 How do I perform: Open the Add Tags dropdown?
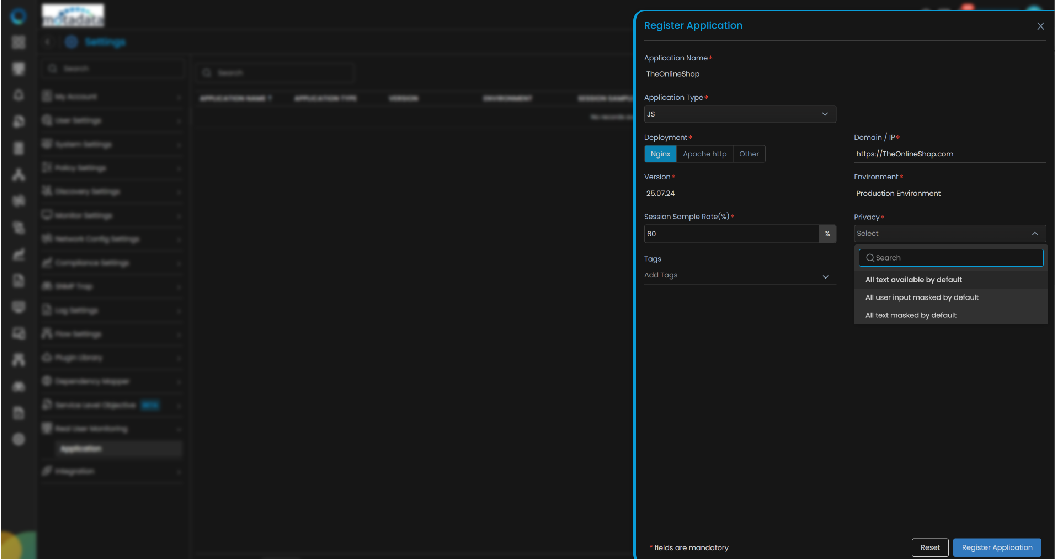[x=740, y=276]
